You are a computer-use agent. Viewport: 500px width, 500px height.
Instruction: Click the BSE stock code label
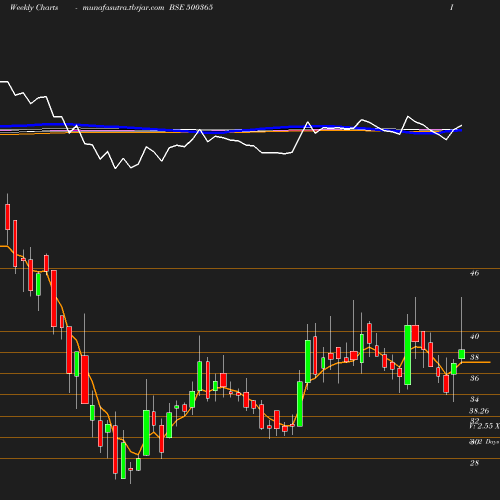point(191,8)
